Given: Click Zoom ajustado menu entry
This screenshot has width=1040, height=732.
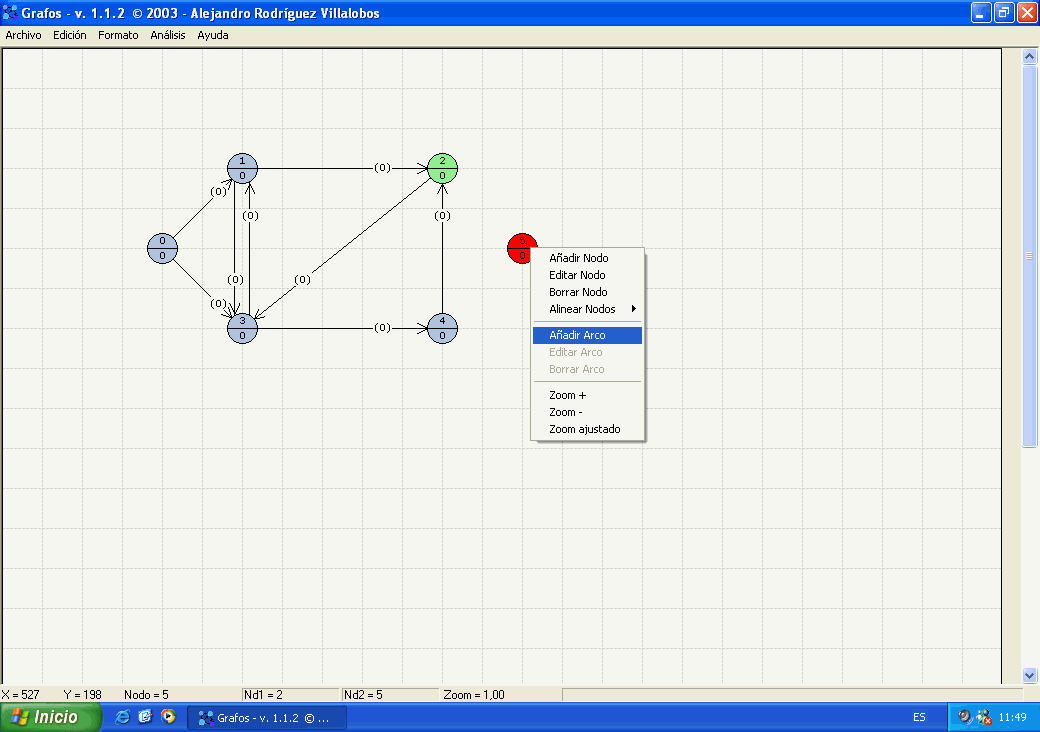Looking at the screenshot, I should [584, 429].
